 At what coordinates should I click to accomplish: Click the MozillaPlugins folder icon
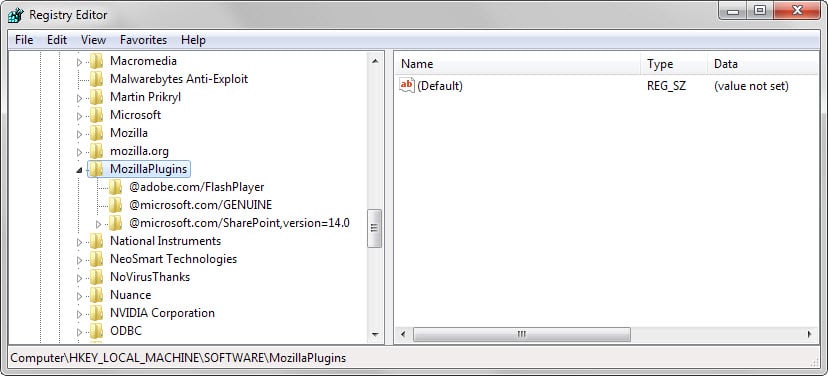(96, 169)
